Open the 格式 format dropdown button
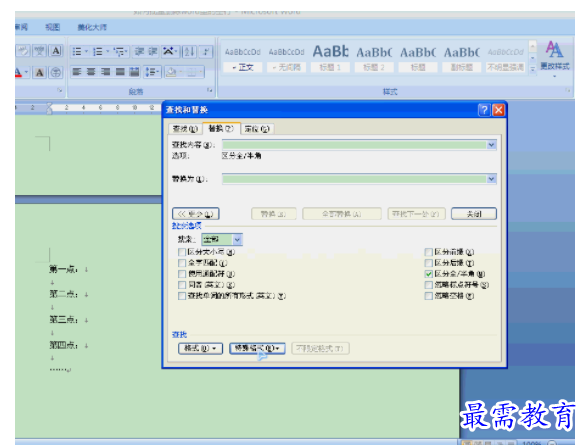 point(200,348)
